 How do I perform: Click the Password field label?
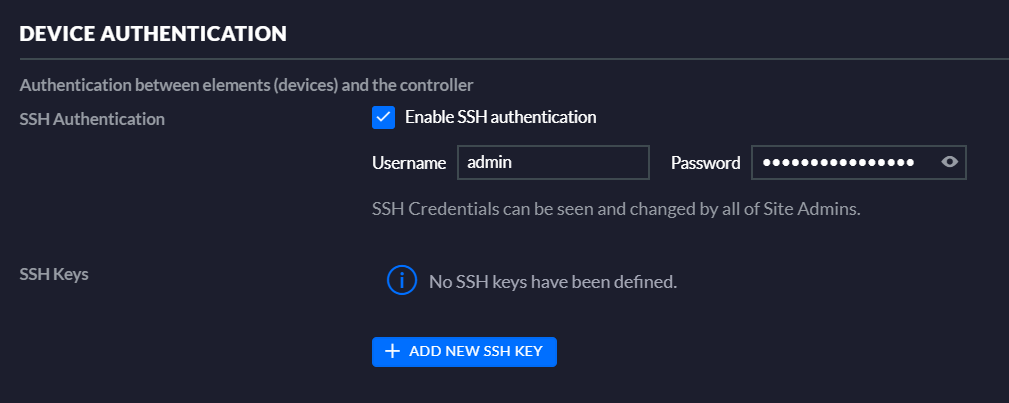tap(706, 163)
